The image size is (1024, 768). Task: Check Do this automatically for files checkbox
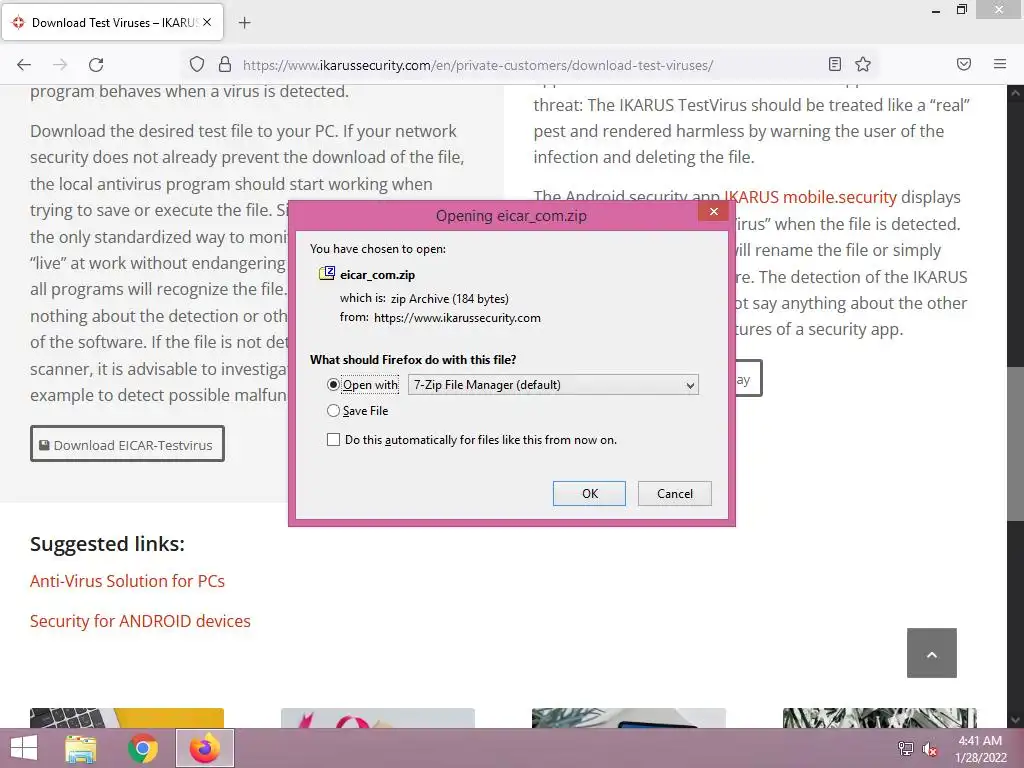click(x=333, y=440)
